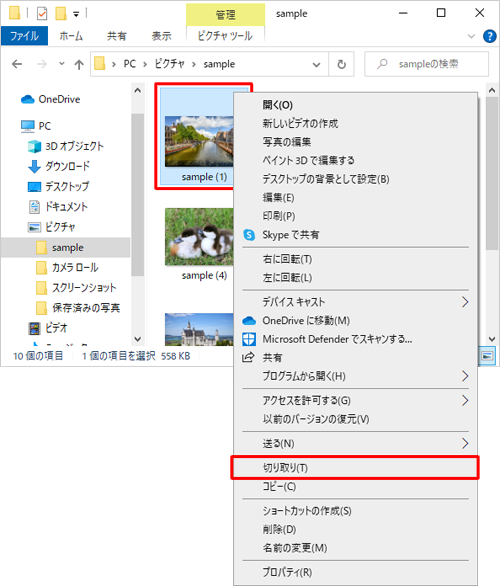Switch to the ホーム ribbon tab

click(x=71, y=36)
